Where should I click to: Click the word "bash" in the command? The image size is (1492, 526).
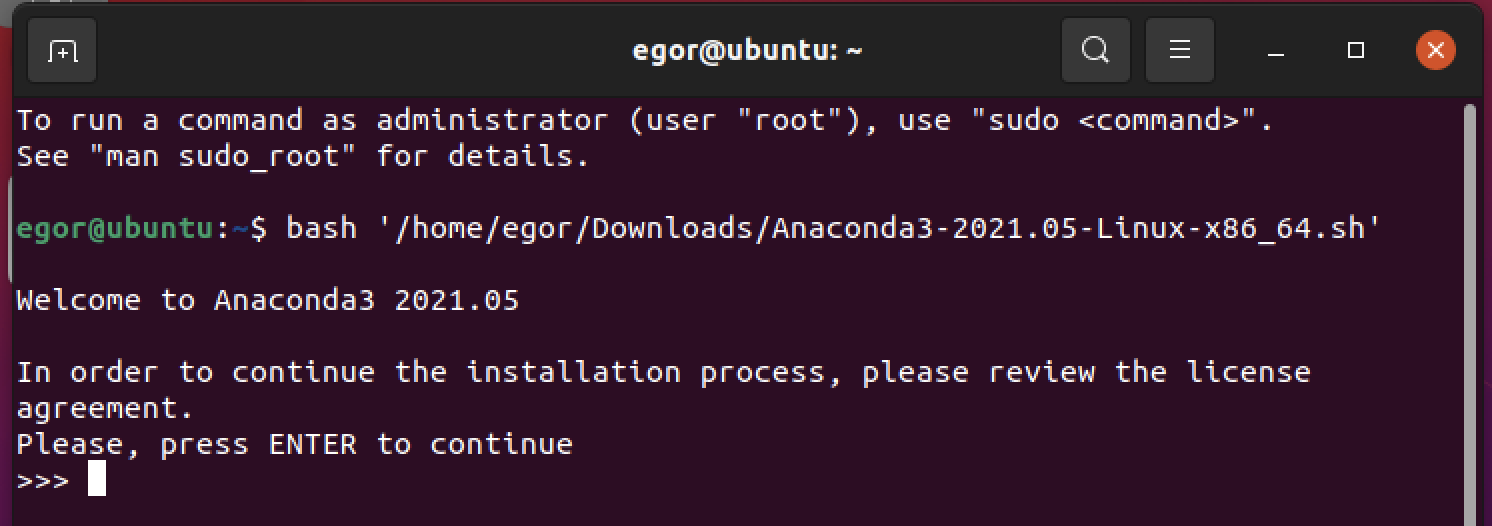[x=322, y=228]
